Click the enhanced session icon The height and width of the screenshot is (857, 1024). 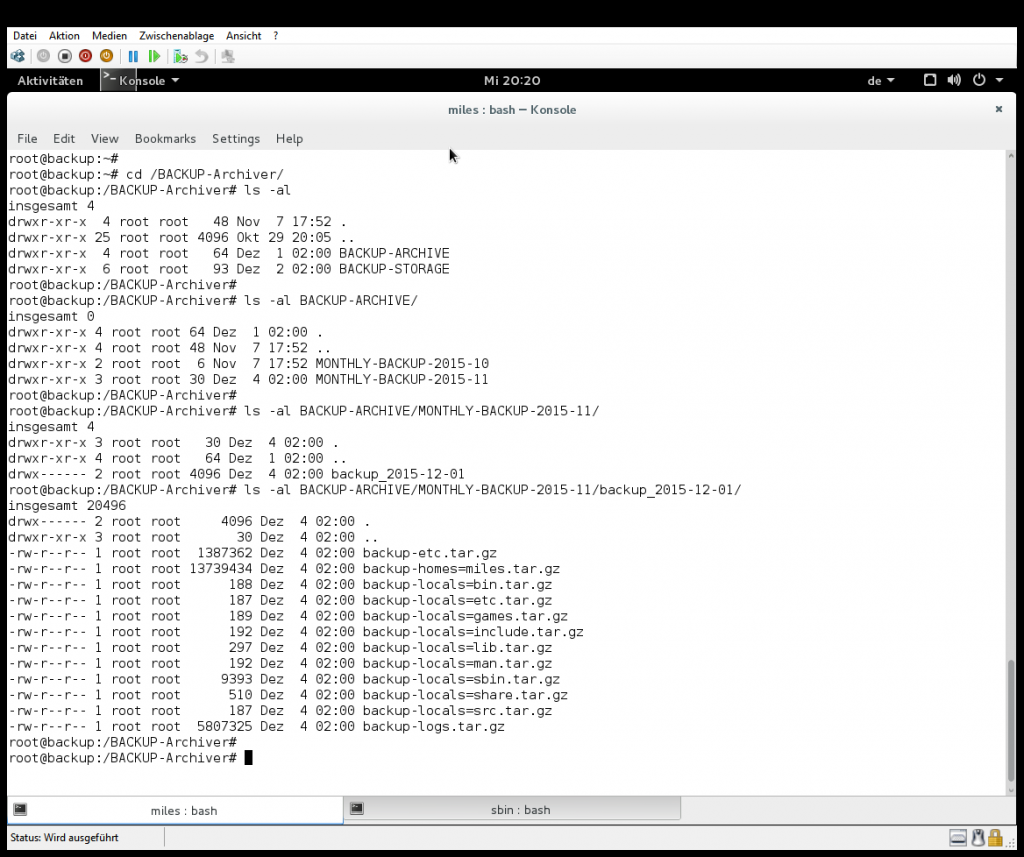[228, 56]
